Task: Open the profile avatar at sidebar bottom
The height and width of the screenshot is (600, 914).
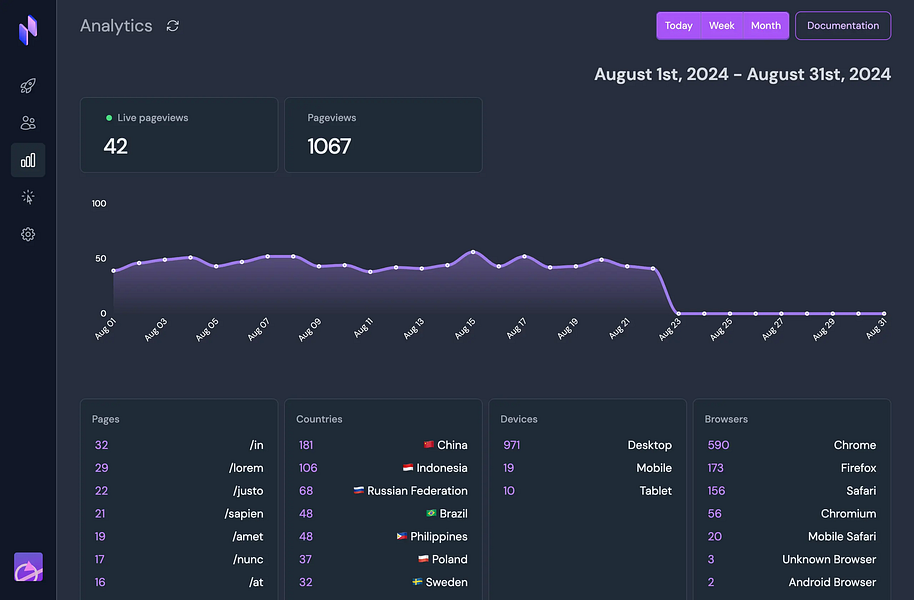Action: click(x=27, y=567)
